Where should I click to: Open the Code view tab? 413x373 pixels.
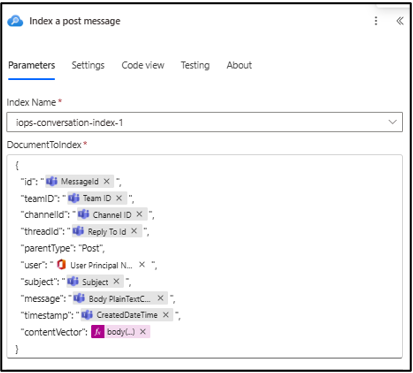click(x=143, y=65)
